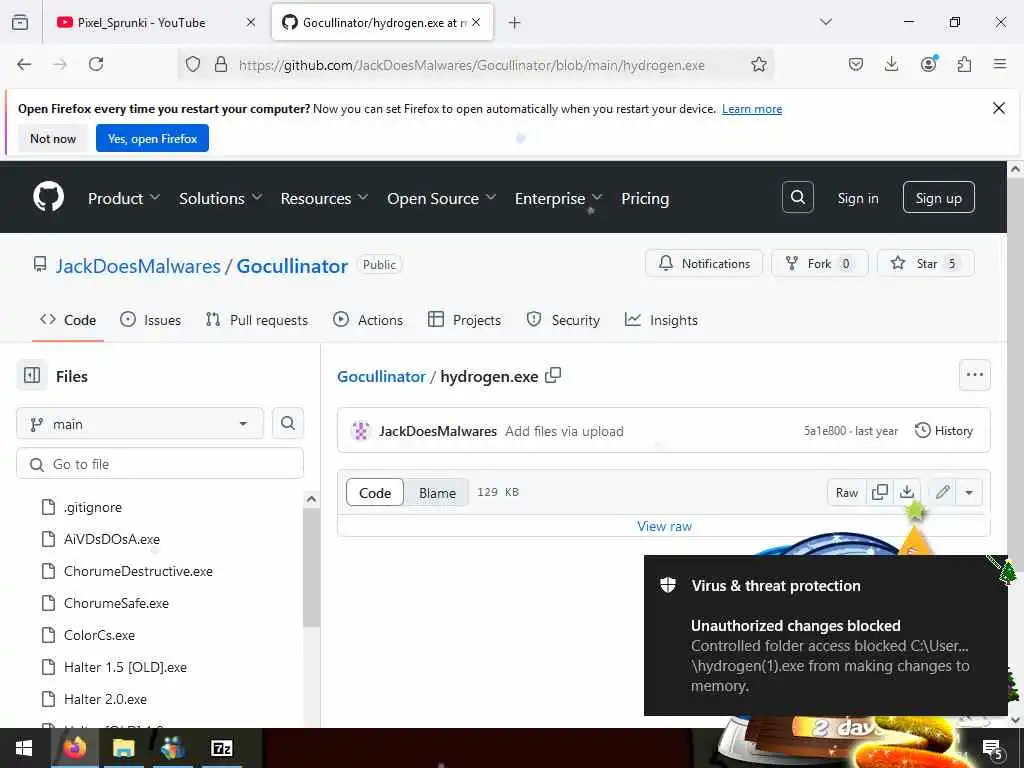Switch to the Issues tab

pos(150,319)
